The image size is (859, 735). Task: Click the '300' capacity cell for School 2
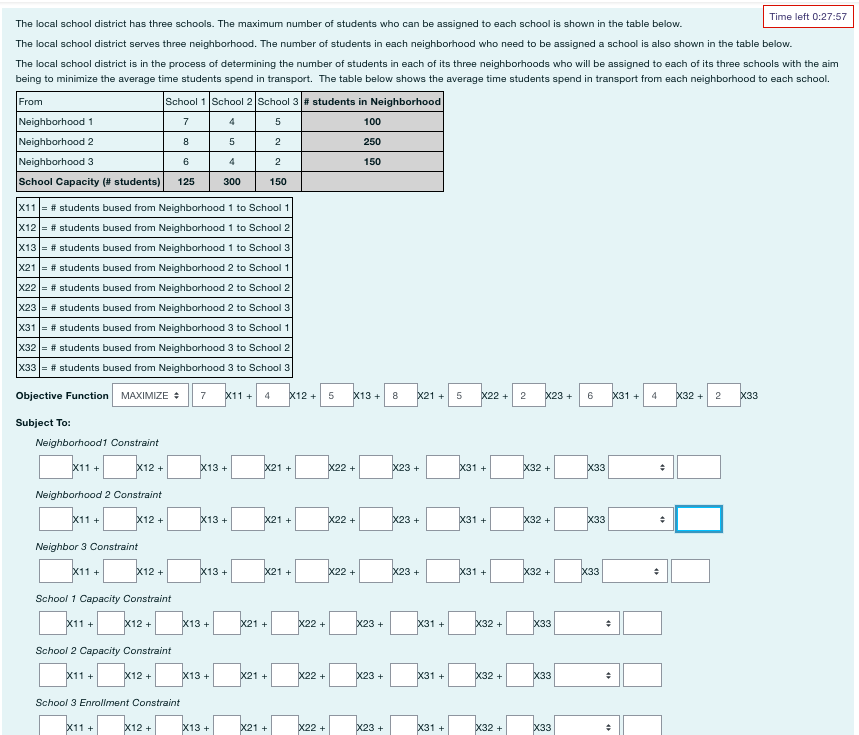[232, 181]
